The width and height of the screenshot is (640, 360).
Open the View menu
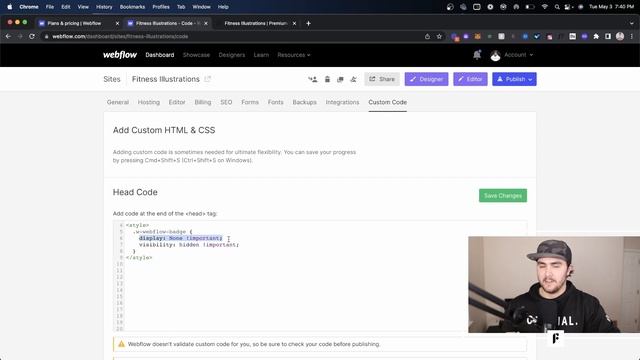click(x=83, y=7)
